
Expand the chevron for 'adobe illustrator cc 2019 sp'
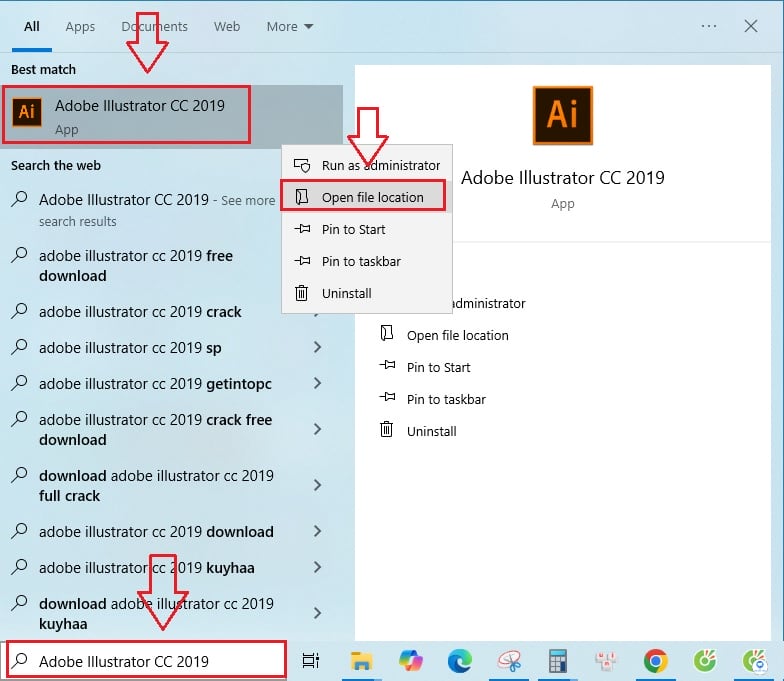click(317, 347)
